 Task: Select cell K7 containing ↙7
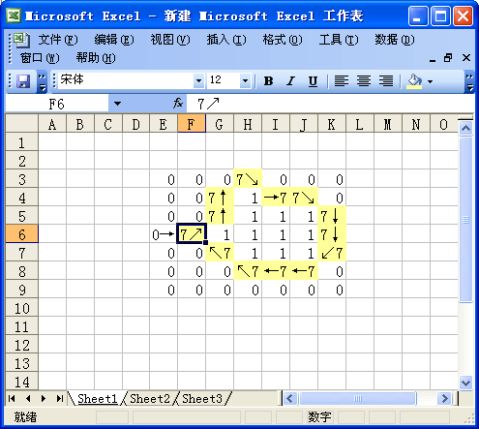click(332, 253)
